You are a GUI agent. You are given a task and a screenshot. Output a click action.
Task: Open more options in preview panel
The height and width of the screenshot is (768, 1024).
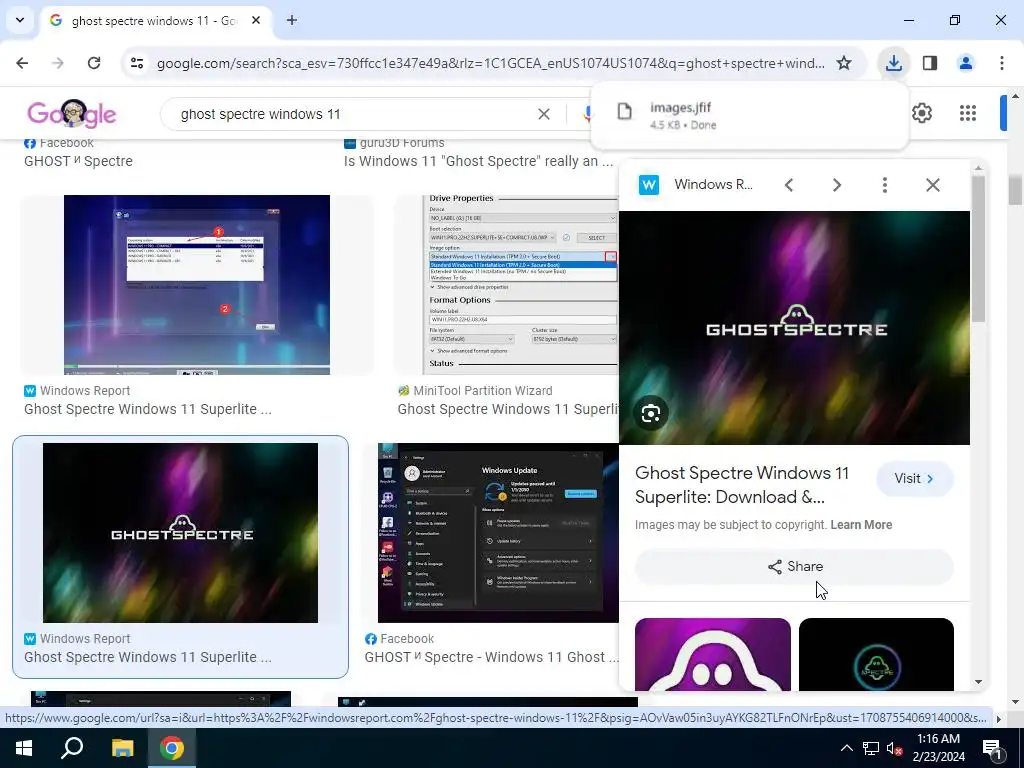coord(885,185)
